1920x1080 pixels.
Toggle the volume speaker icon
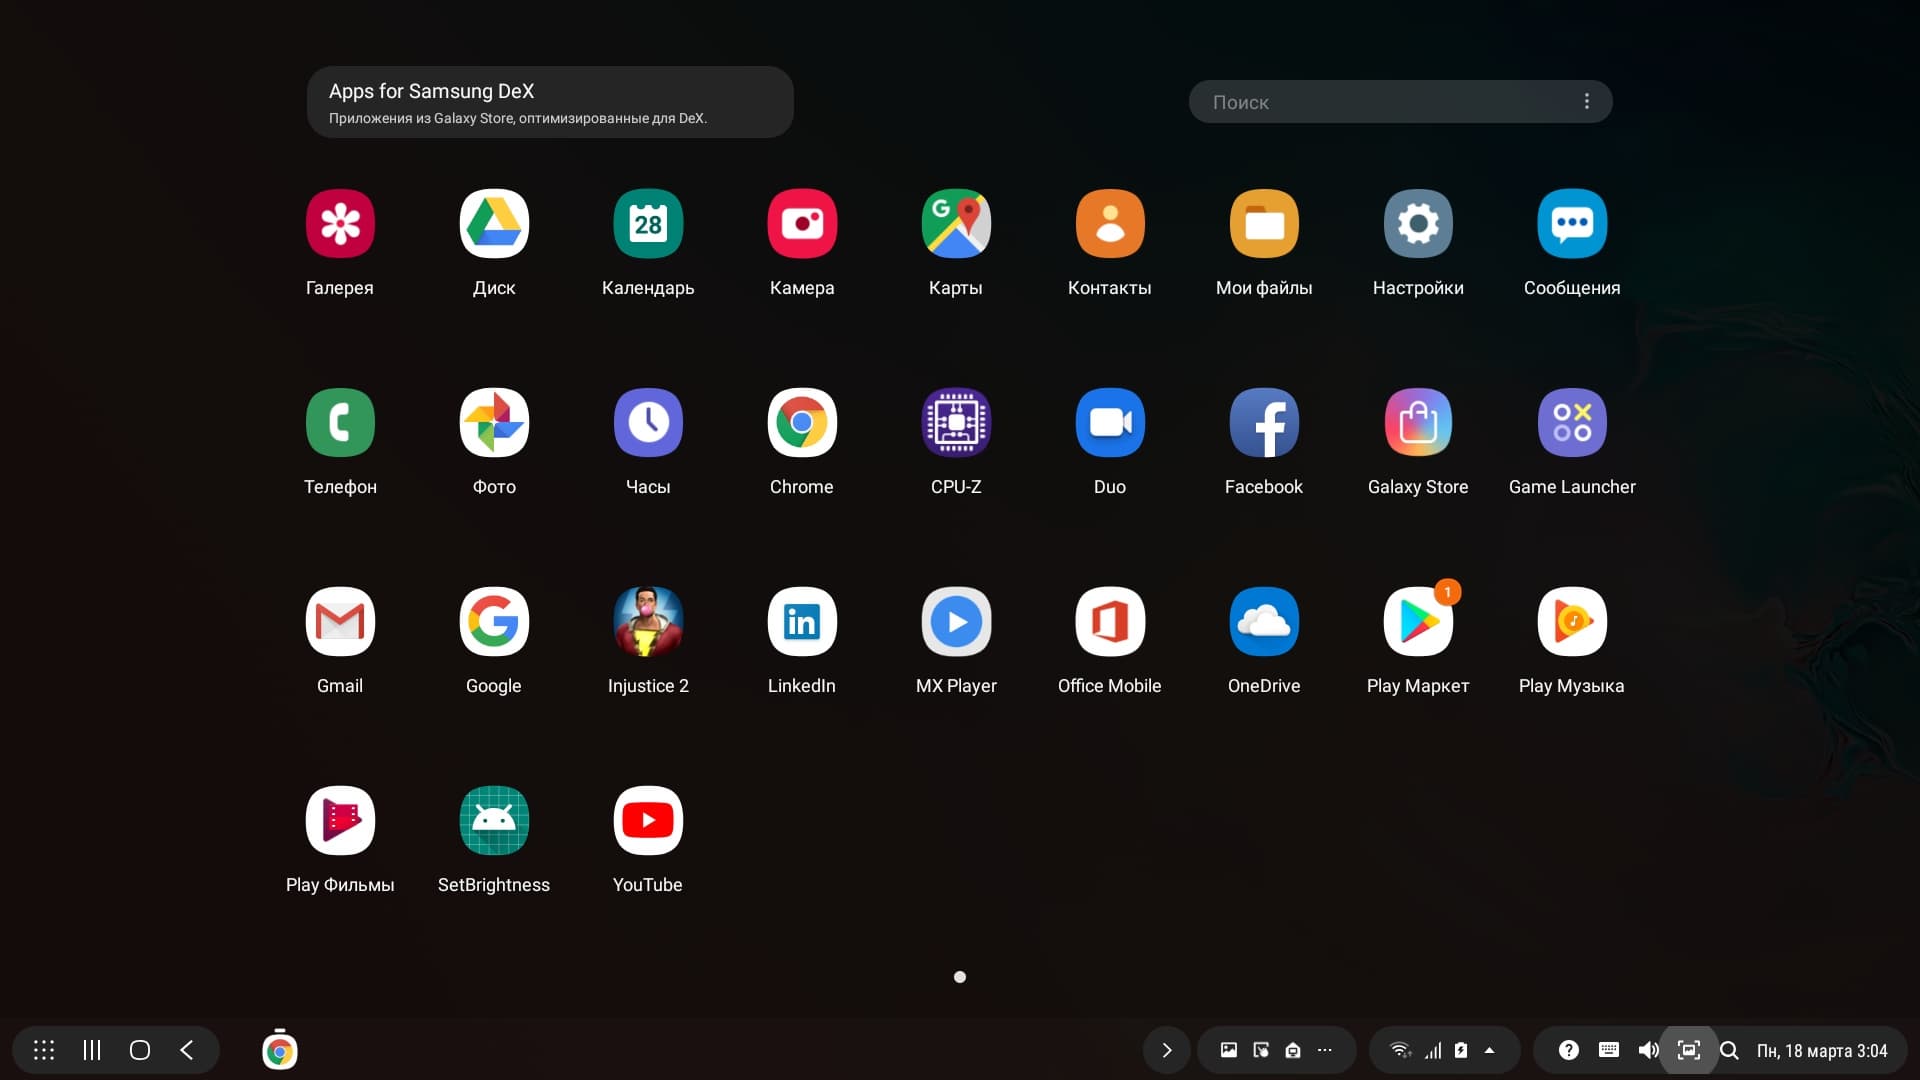pyautogui.click(x=1648, y=1050)
